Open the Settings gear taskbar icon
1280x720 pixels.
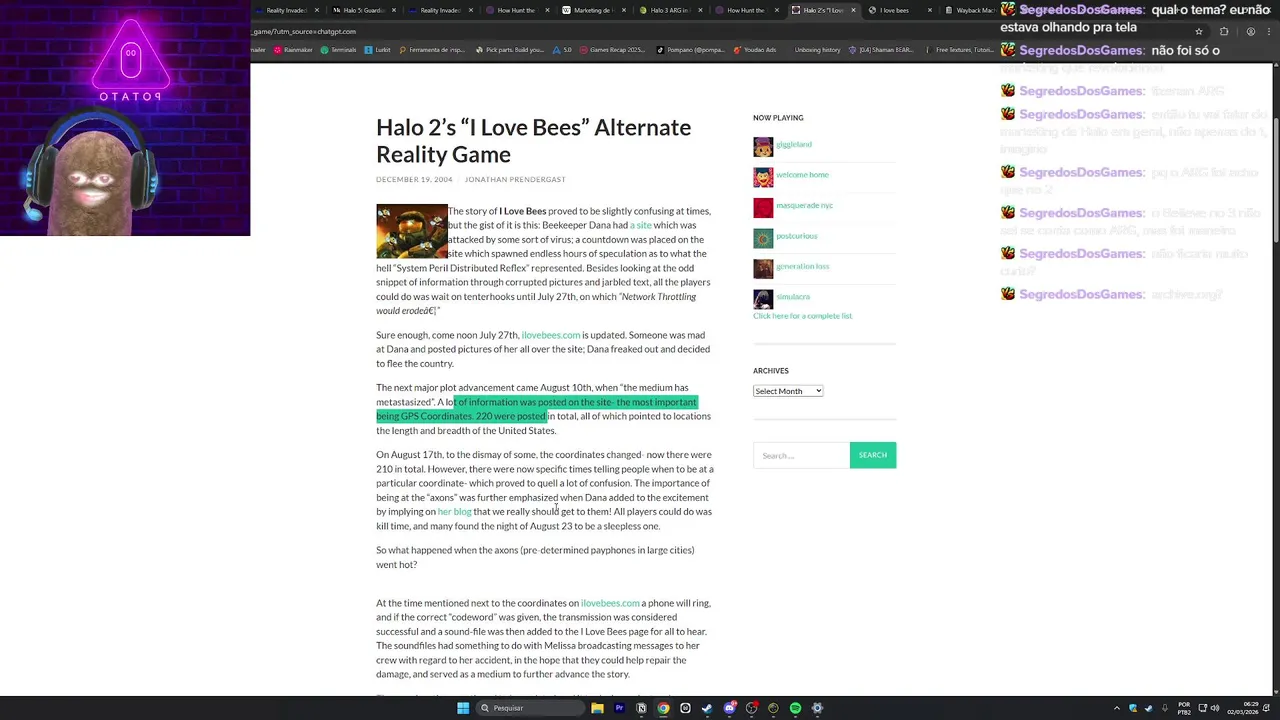817,708
